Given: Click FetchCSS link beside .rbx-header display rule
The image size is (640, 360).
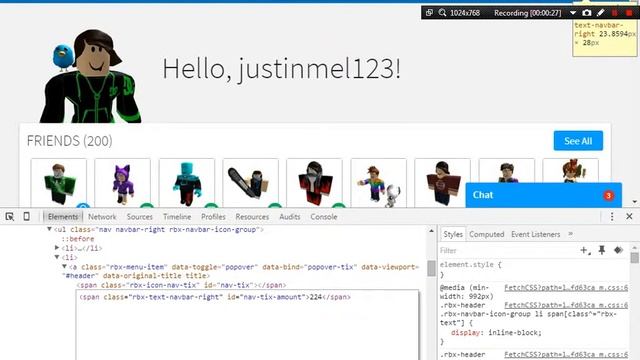Looking at the screenshot, I should coord(566,305).
